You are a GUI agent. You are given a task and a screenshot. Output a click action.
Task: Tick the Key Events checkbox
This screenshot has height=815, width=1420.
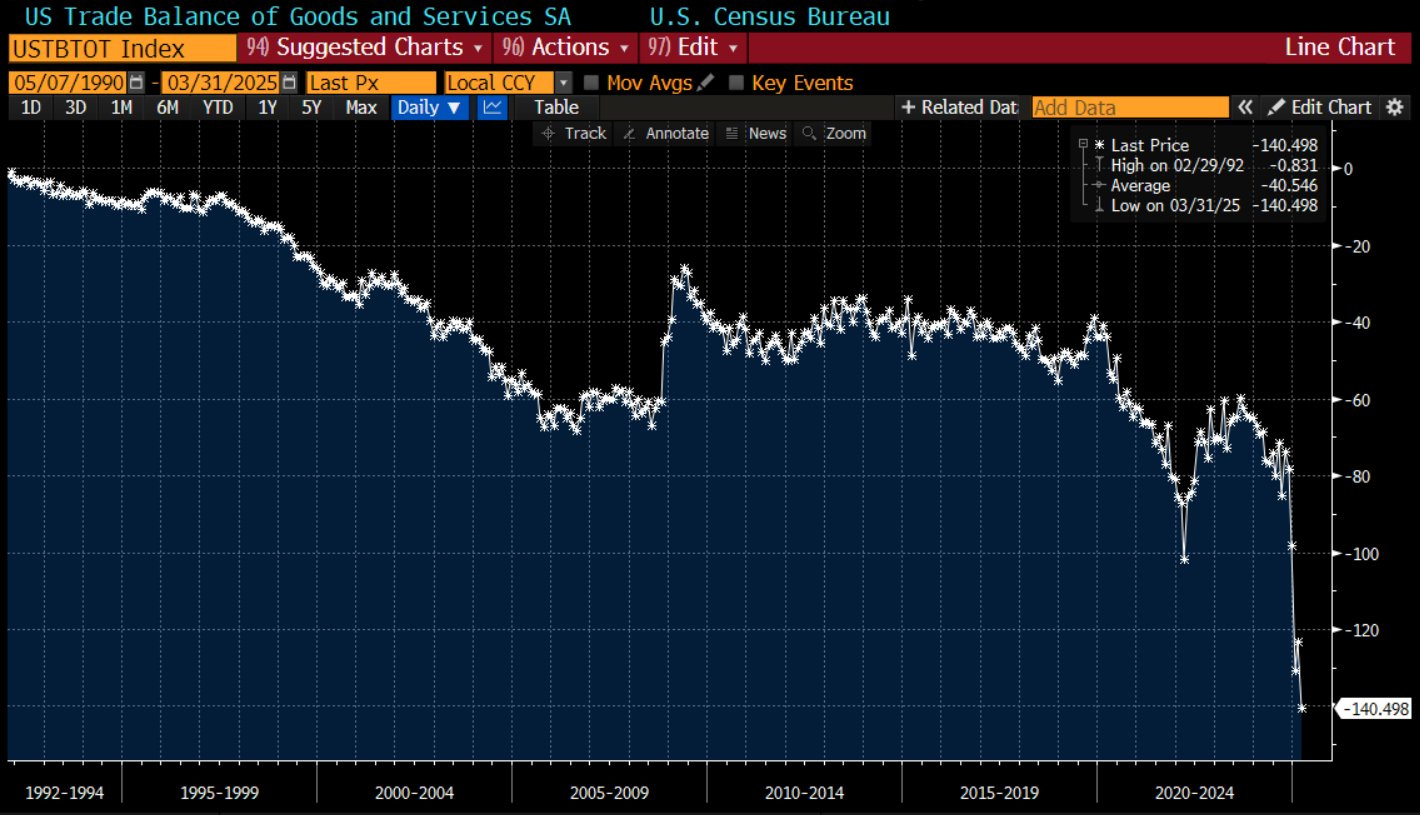(737, 83)
